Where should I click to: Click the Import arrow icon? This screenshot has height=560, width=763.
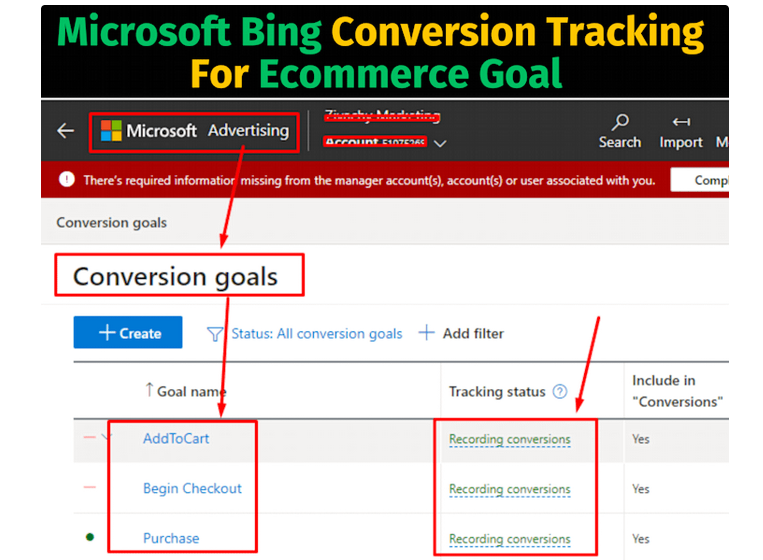(681, 122)
